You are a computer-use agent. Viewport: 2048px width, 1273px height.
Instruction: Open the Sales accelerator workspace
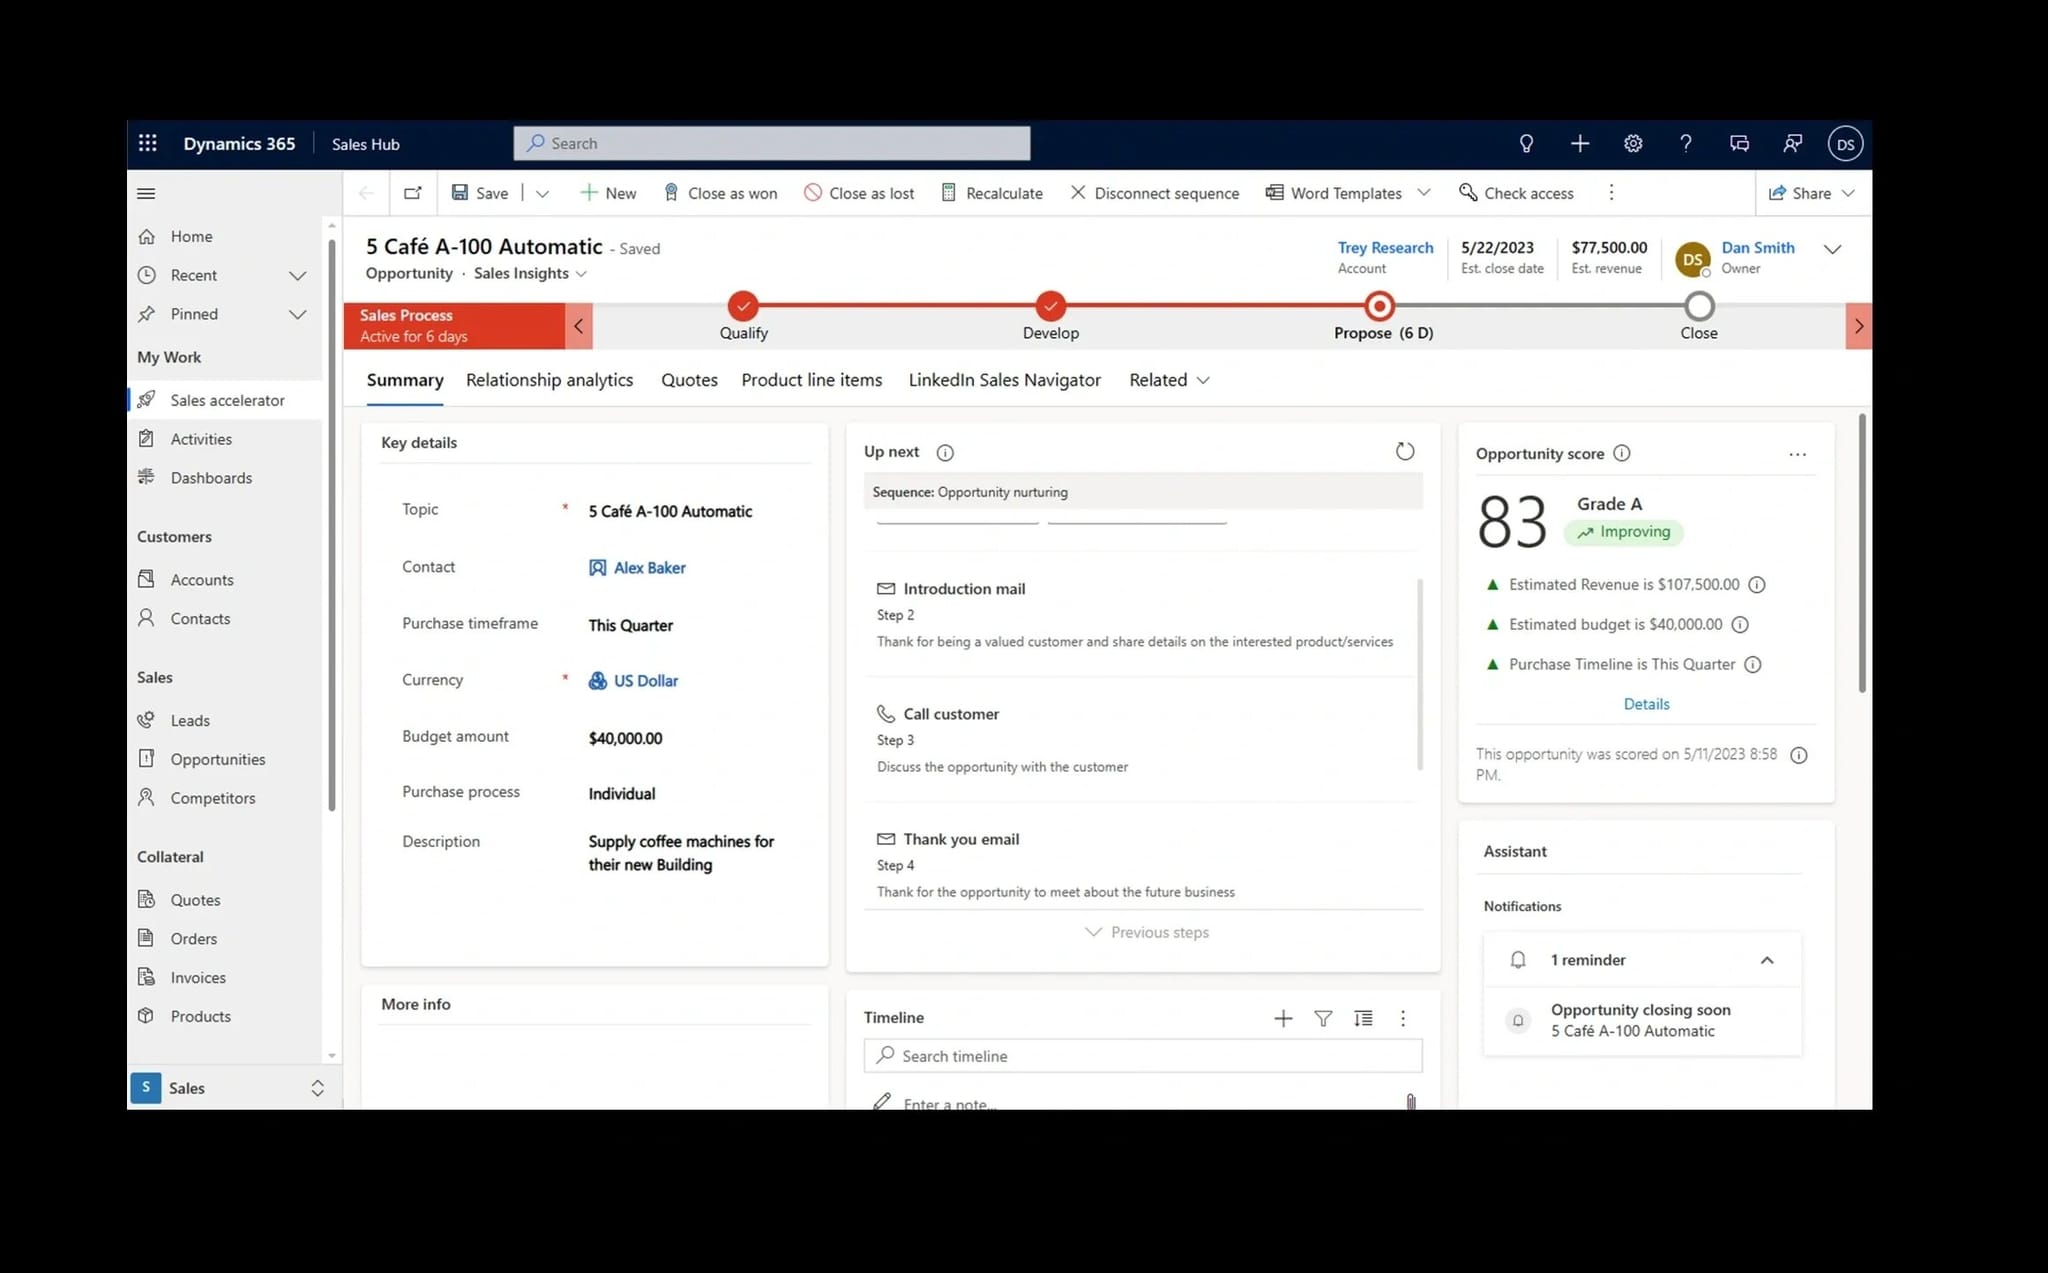(226, 399)
